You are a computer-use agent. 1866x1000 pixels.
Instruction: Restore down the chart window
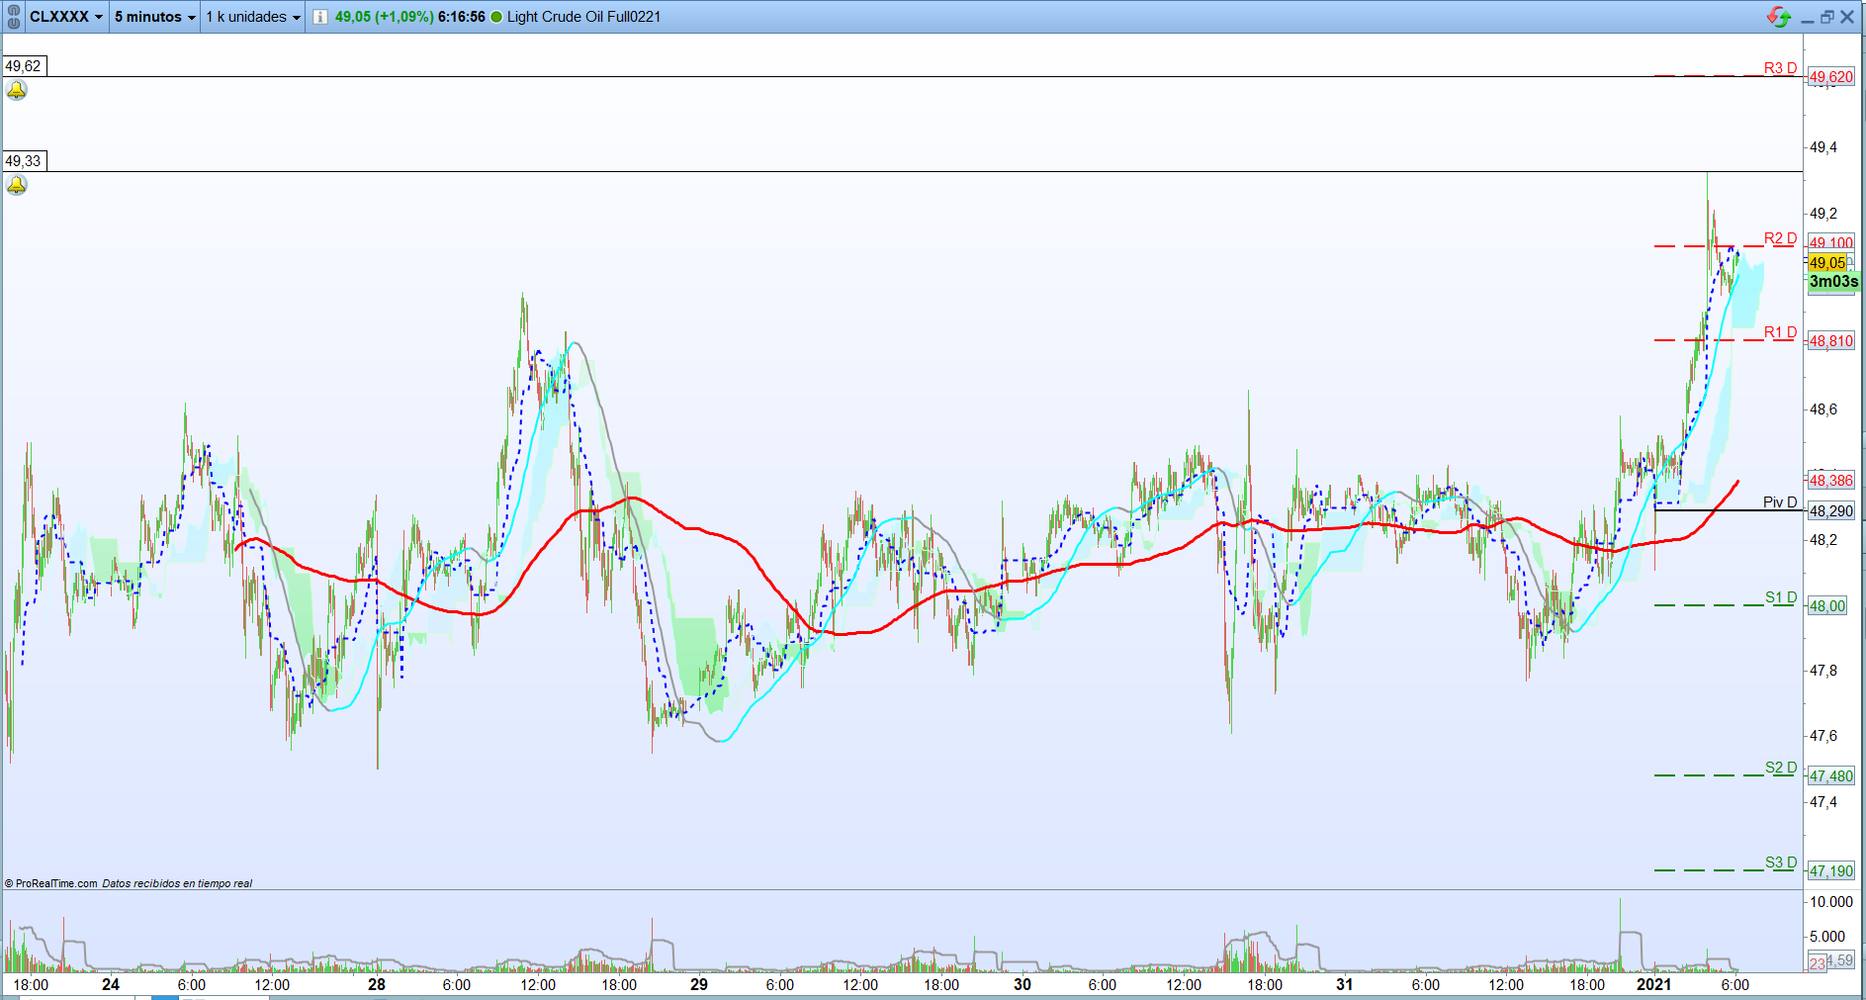tap(1827, 17)
